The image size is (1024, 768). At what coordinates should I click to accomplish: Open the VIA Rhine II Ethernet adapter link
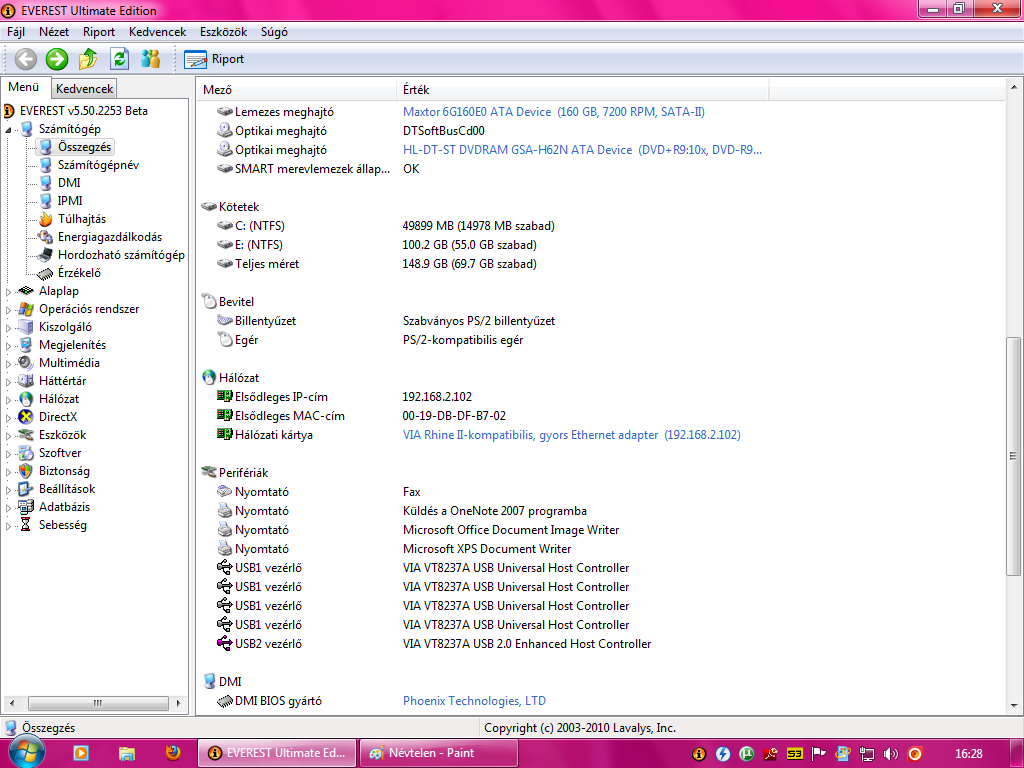tap(571, 435)
